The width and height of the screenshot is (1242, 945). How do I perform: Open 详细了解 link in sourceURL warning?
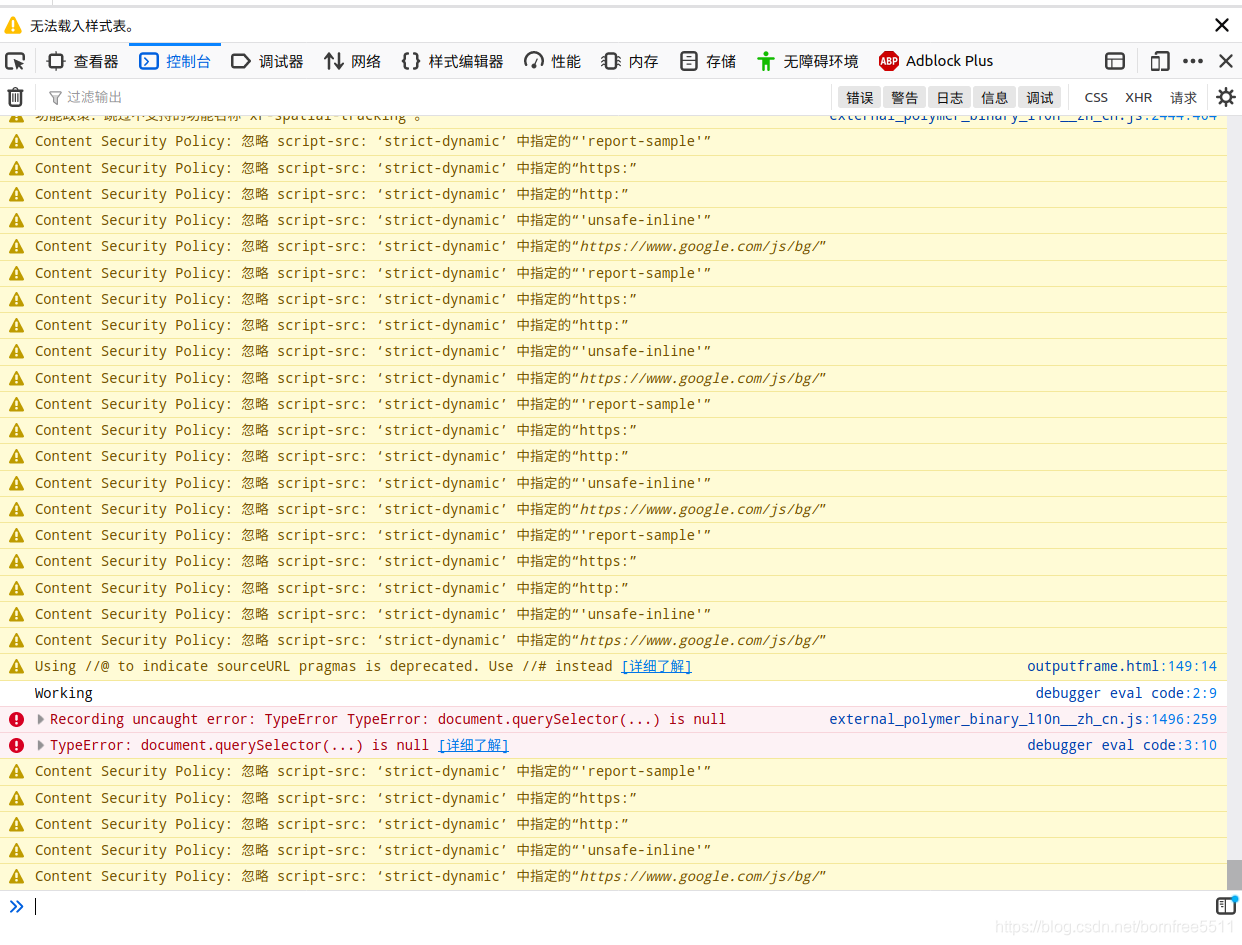[656, 666]
